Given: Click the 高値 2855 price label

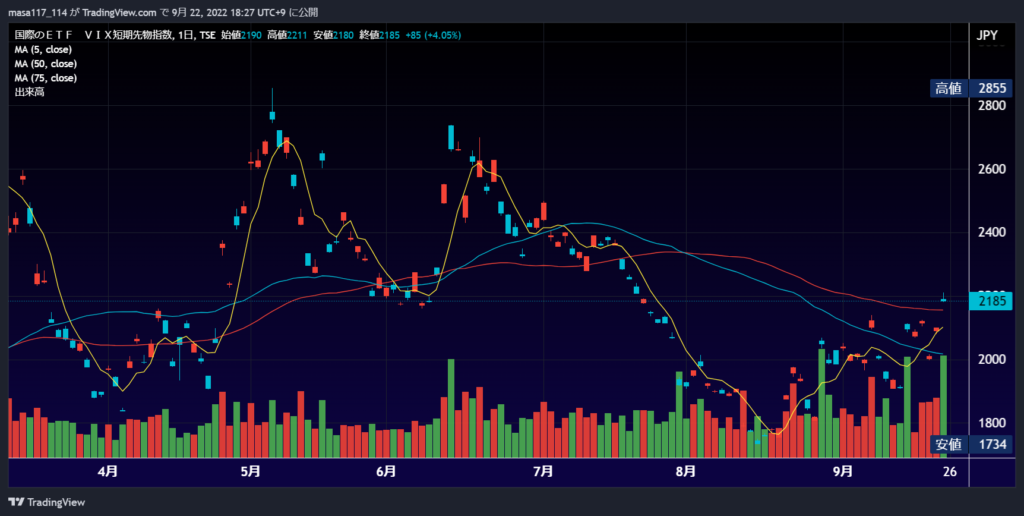Looking at the screenshot, I should pyautogui.click(x=971, y=88).
